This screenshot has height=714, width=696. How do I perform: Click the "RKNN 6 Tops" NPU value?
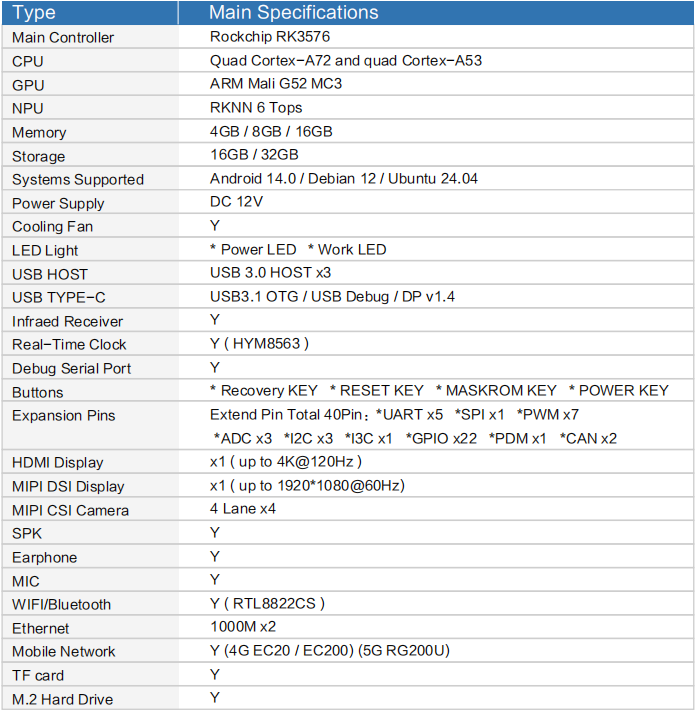coord(256,108)
